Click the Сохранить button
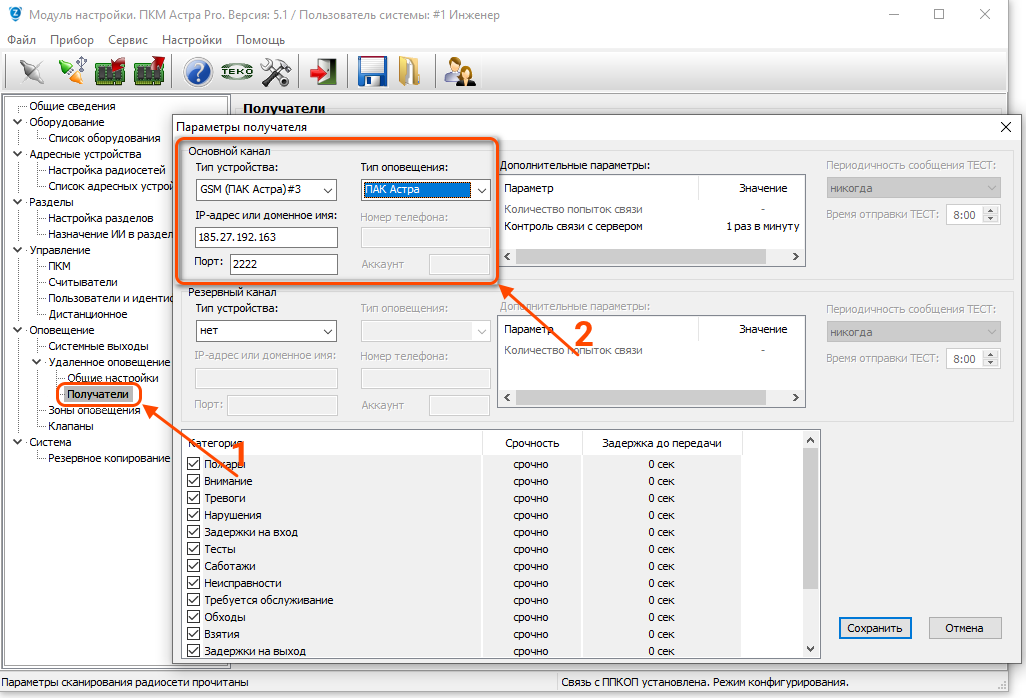The height and width of the screenshot is (698, 1026). pyautogui.click(x=875, y=628)
